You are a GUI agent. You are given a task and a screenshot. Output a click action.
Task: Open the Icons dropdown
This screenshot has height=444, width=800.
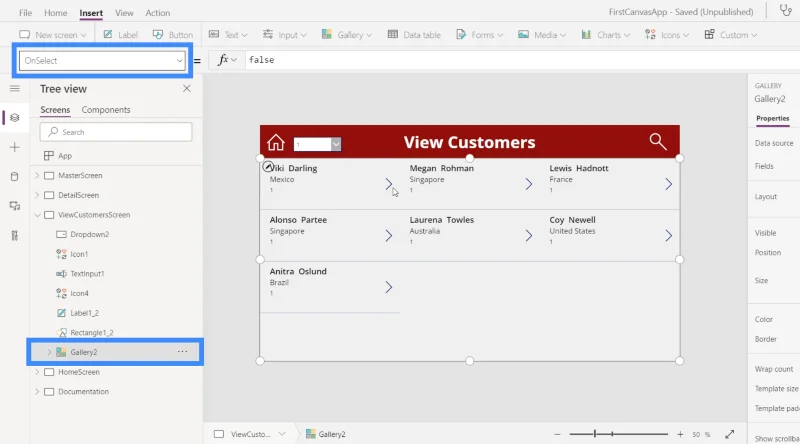click(x=667, y=35)
